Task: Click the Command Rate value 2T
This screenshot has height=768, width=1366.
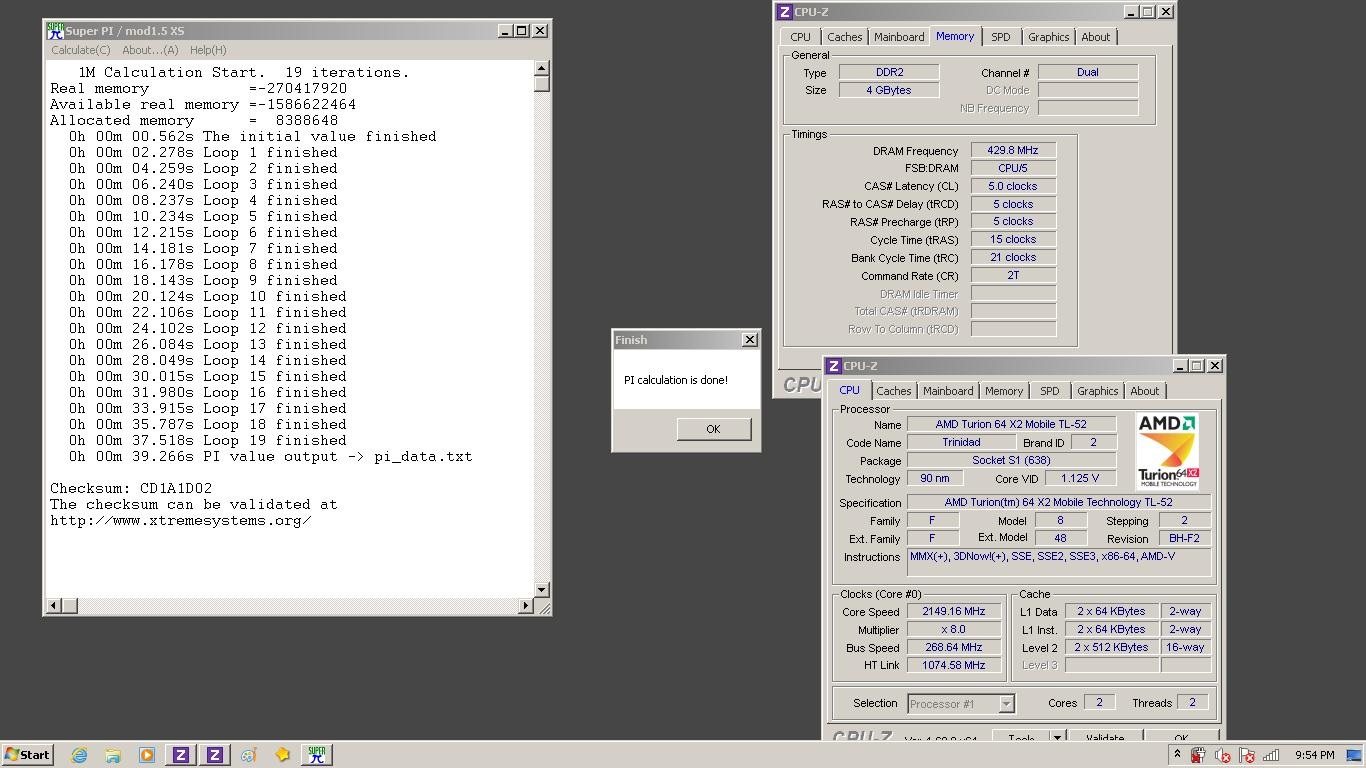Action: 1013,275
